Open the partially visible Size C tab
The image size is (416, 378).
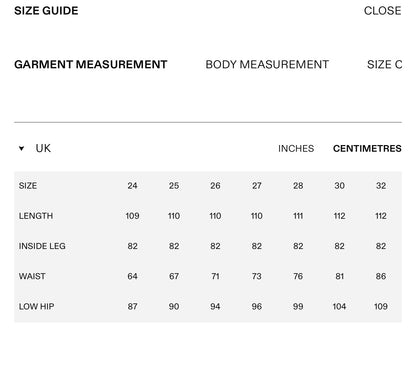[x=385, y=64]
